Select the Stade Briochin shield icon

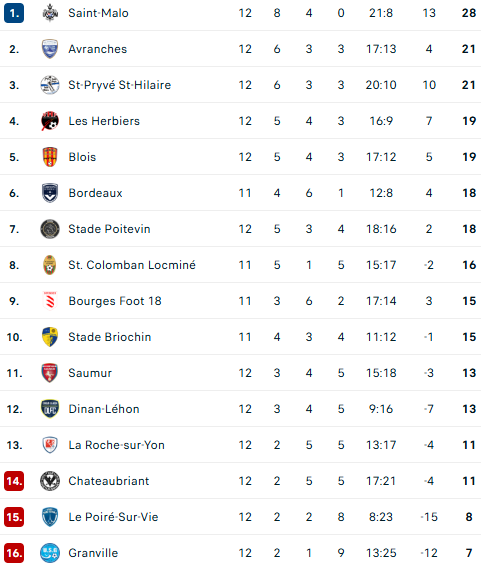coord(50,337)
